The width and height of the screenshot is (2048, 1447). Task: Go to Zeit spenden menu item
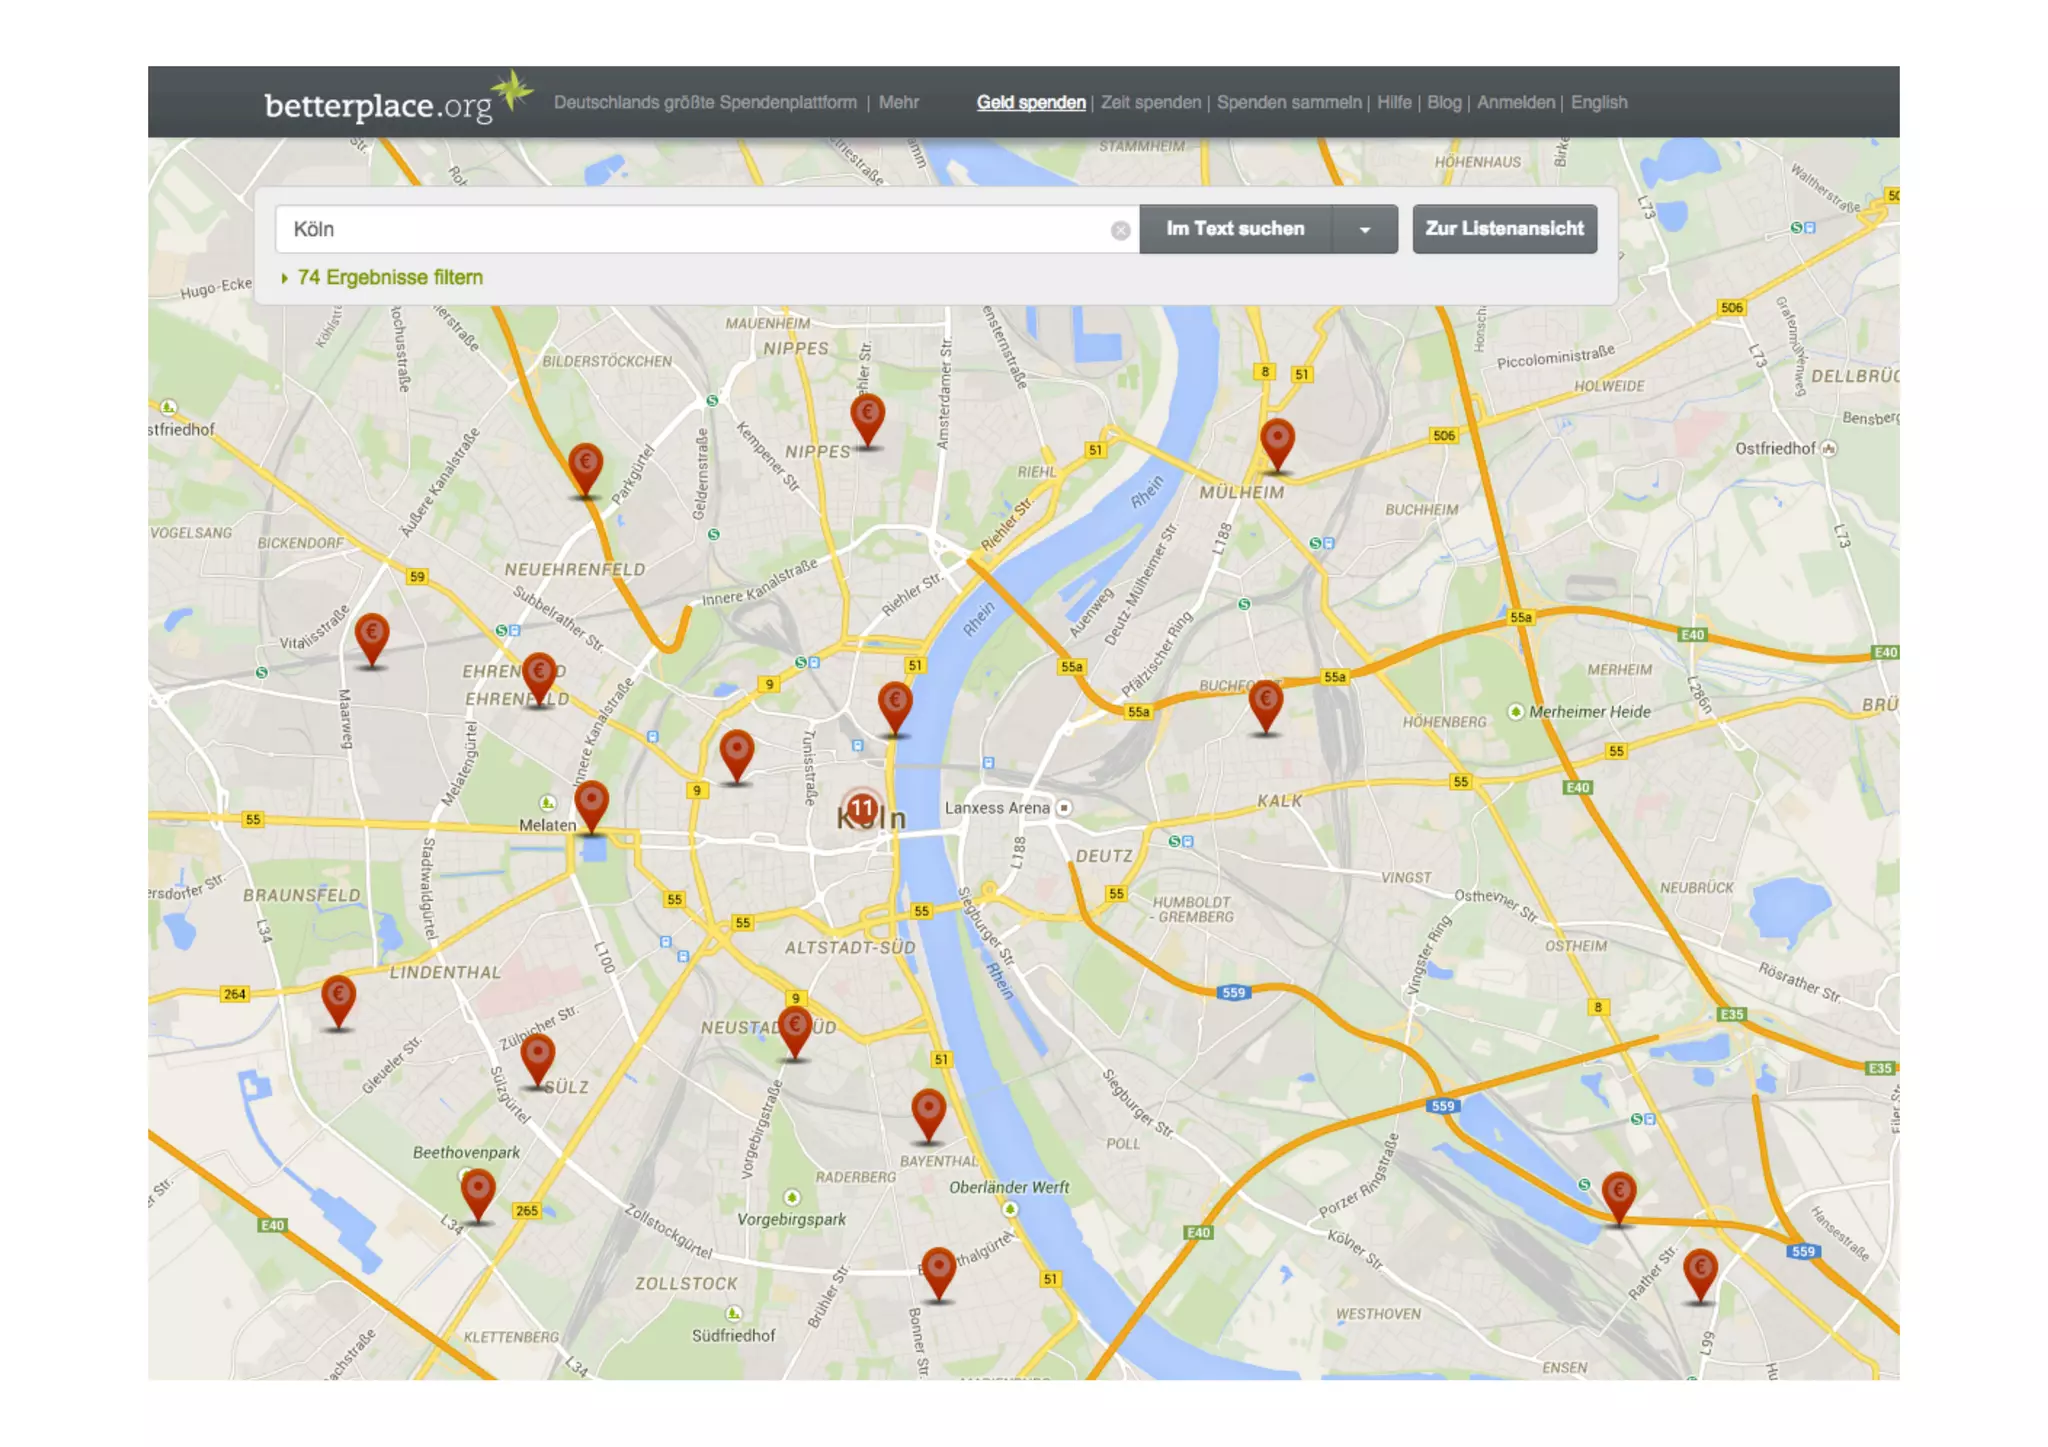(1150, 102)
